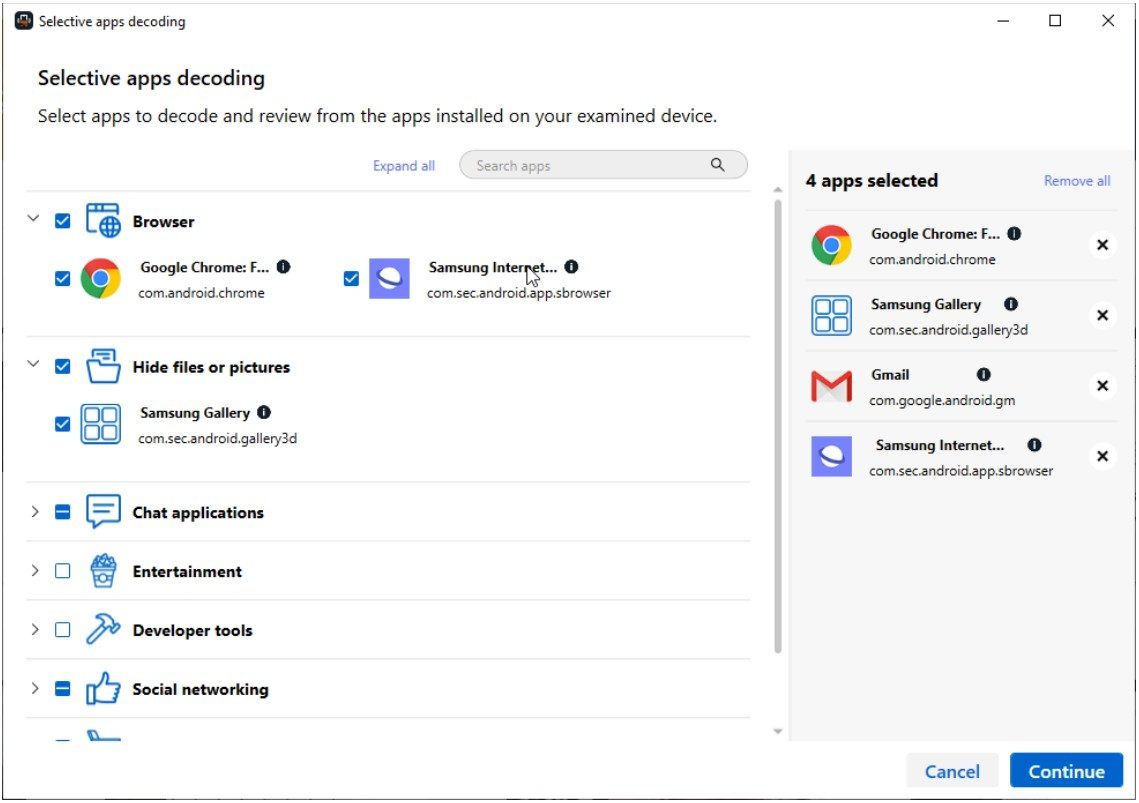The height and width of the screenshot is (803, 1139).
Task: Click the Developer tools label
Action: point(192,630)
